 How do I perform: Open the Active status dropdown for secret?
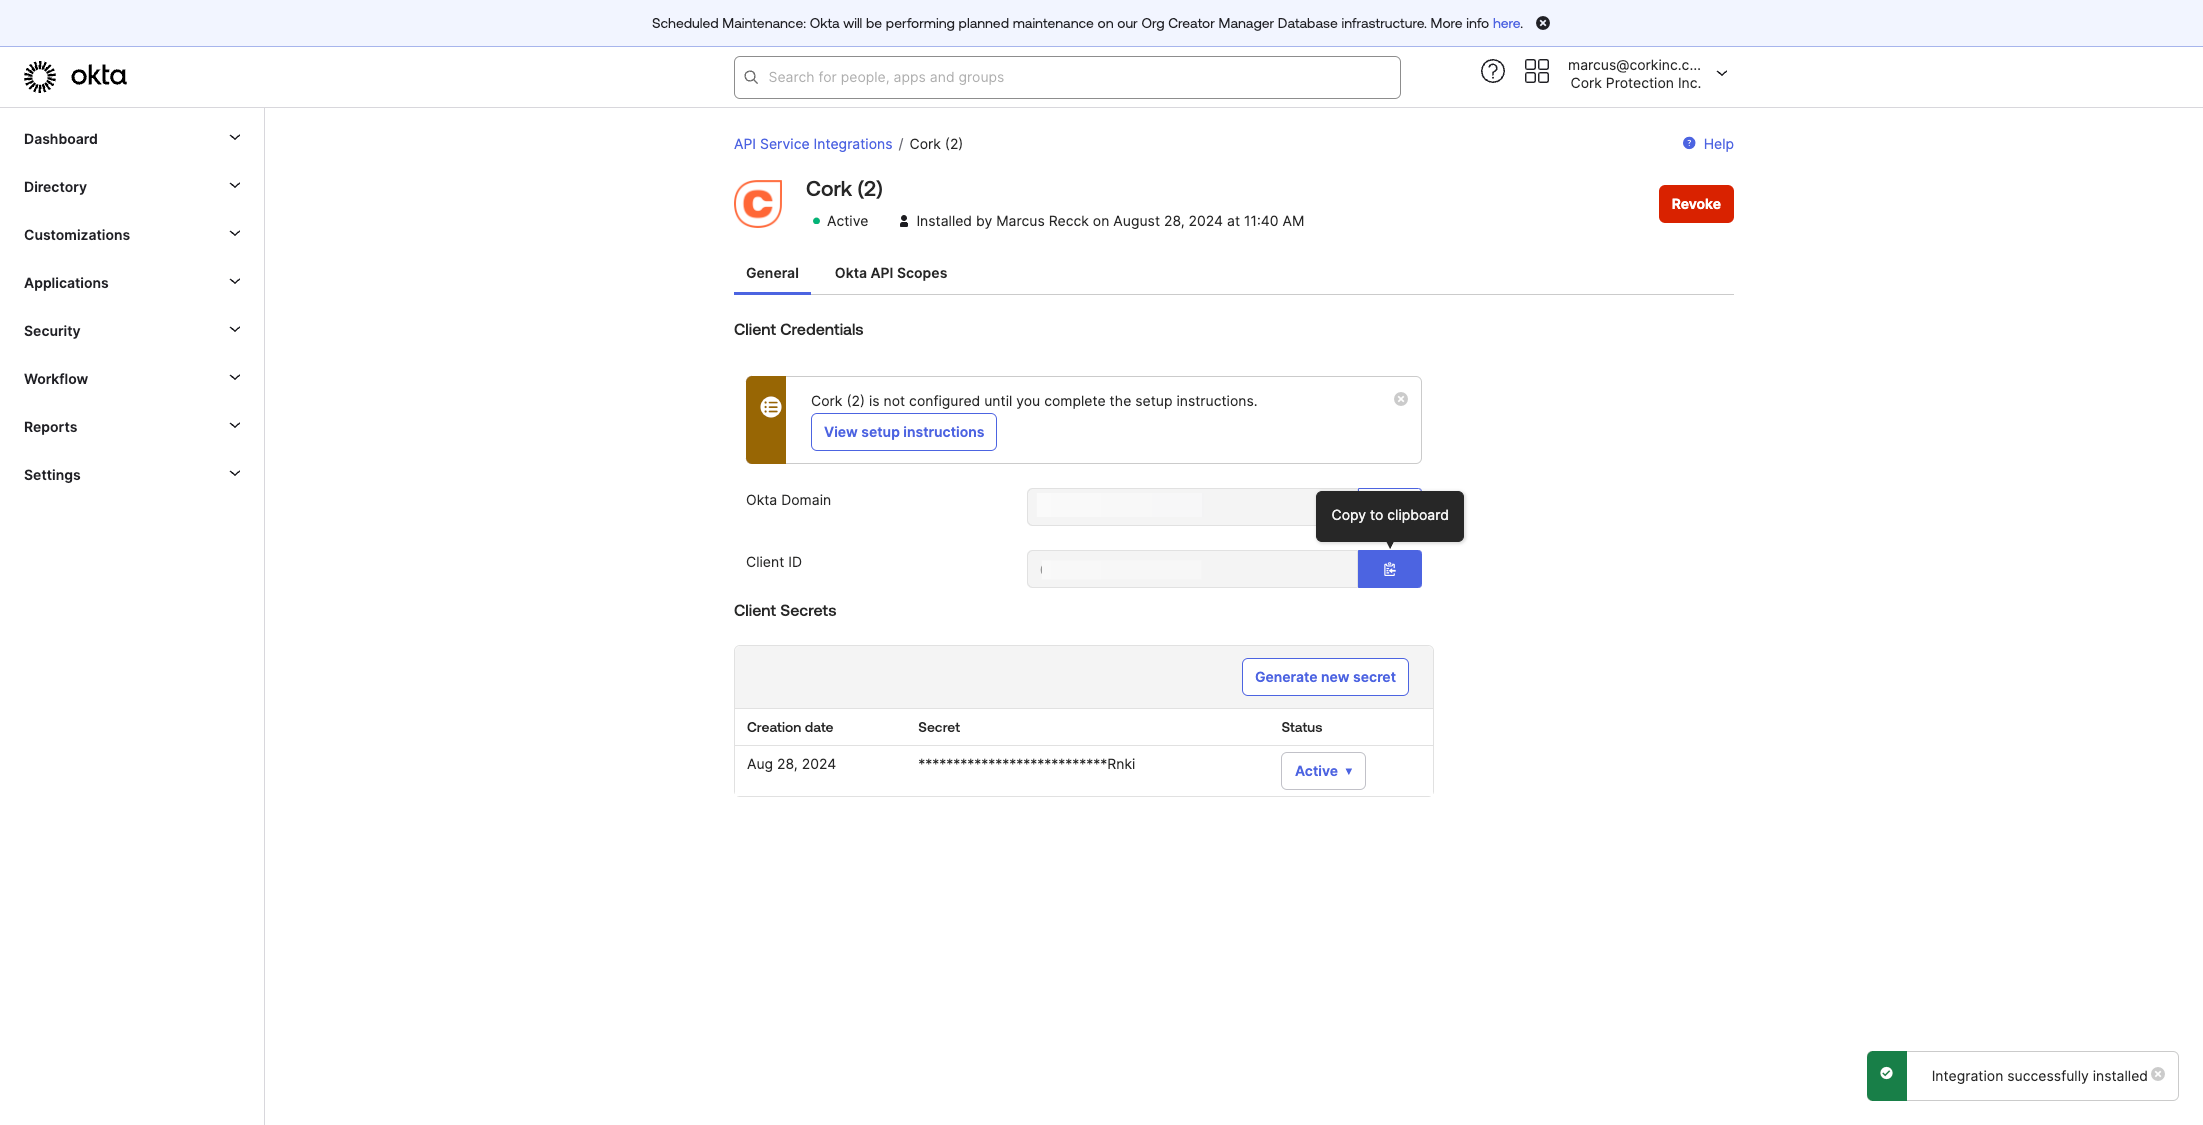click(1322, 771)
